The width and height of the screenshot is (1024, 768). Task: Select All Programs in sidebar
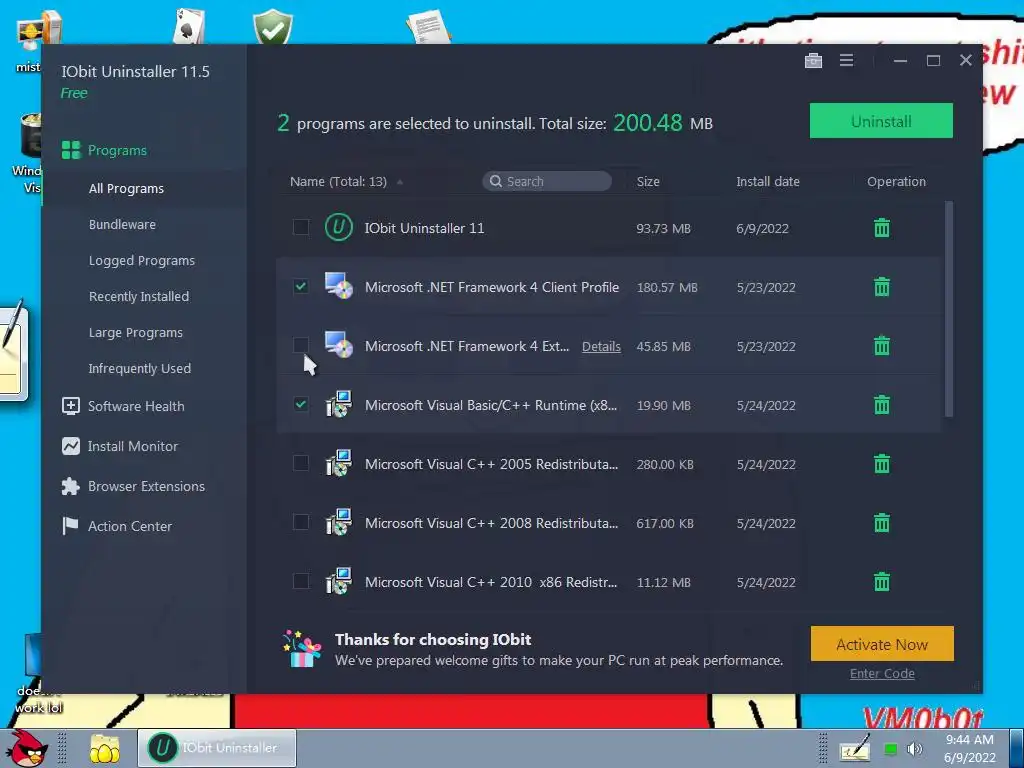[x=126, y=188]
